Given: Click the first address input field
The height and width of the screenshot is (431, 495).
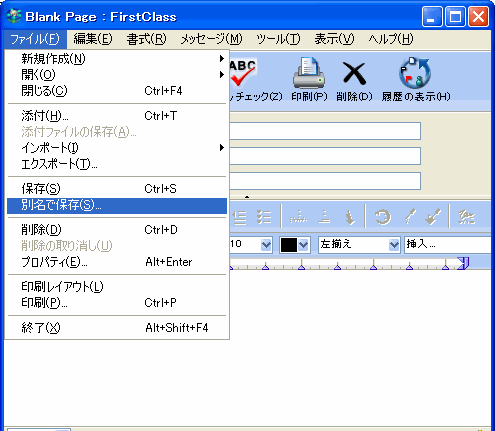Looking at the screenshot, I should click(325, 131).
